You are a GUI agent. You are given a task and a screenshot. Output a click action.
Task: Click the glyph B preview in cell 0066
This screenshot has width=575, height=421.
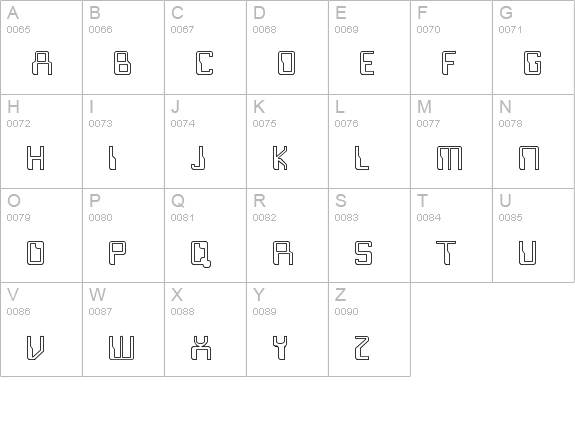pyautogui.click(x=122, y=63)
